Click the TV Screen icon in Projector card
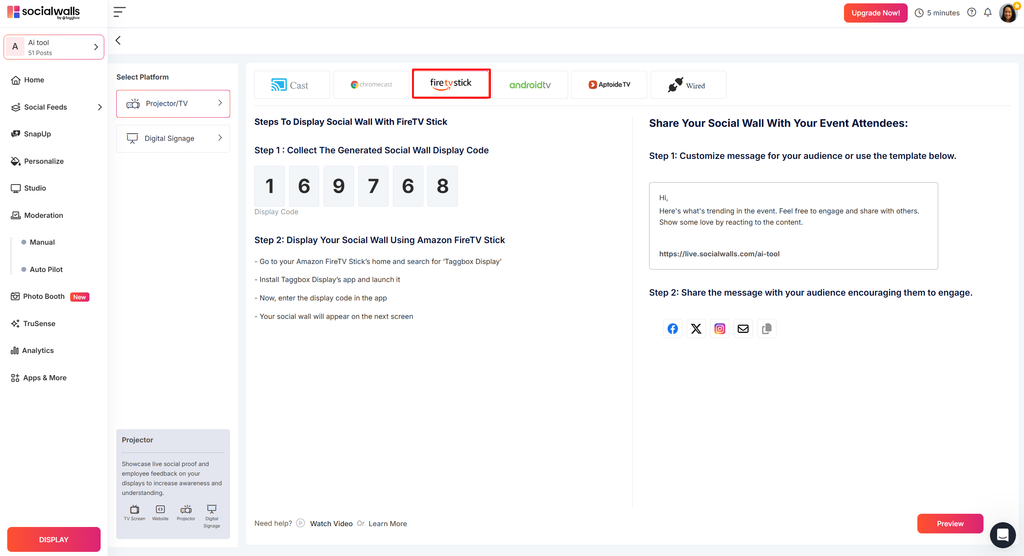 tap(135, 512)
